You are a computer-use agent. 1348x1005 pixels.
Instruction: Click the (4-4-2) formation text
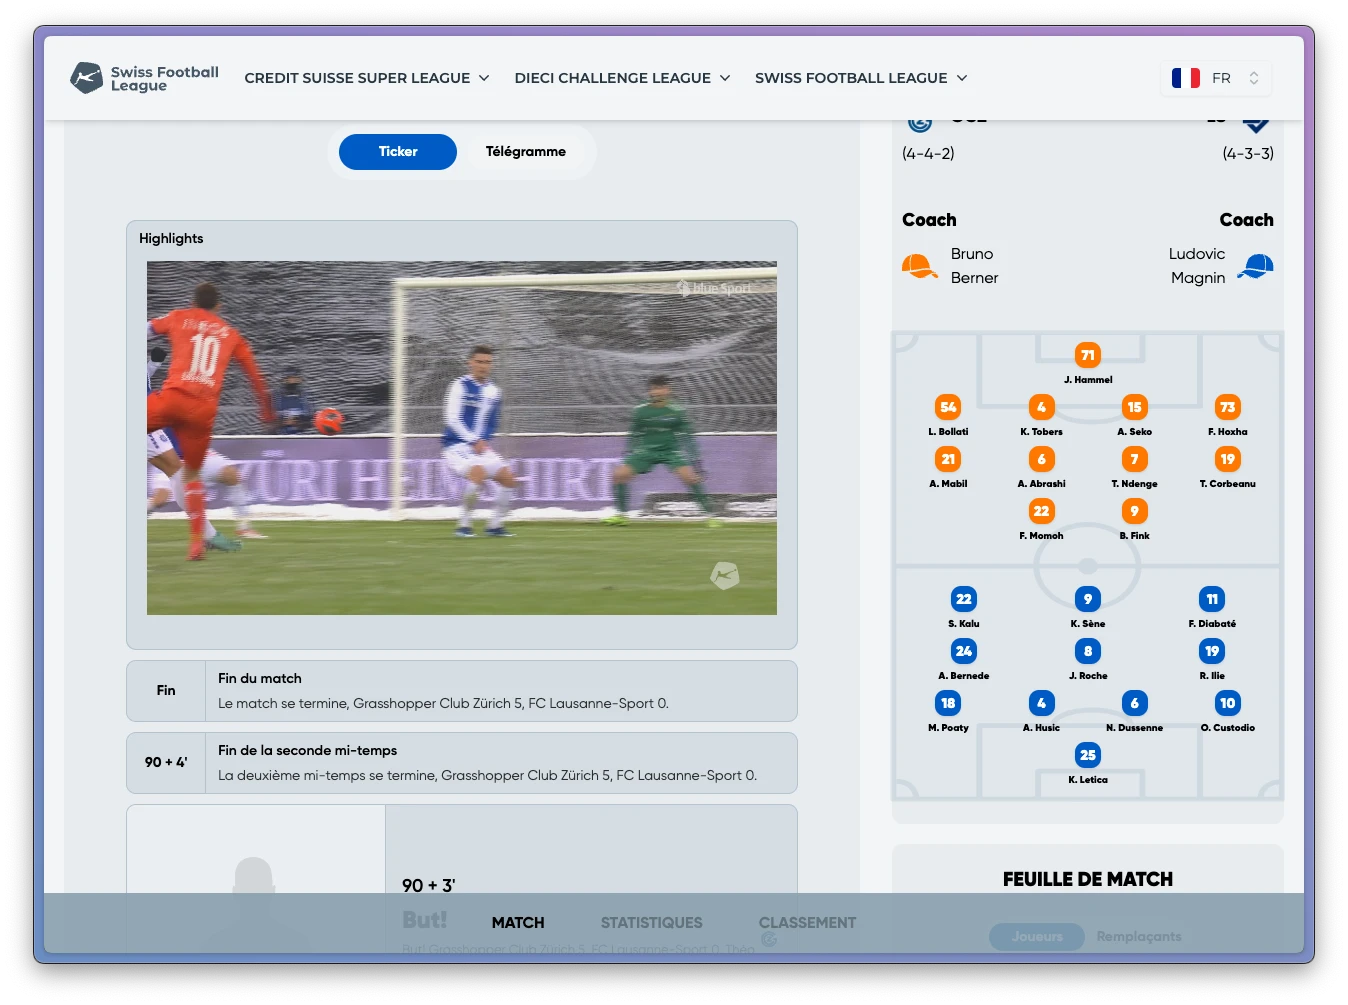928,154
